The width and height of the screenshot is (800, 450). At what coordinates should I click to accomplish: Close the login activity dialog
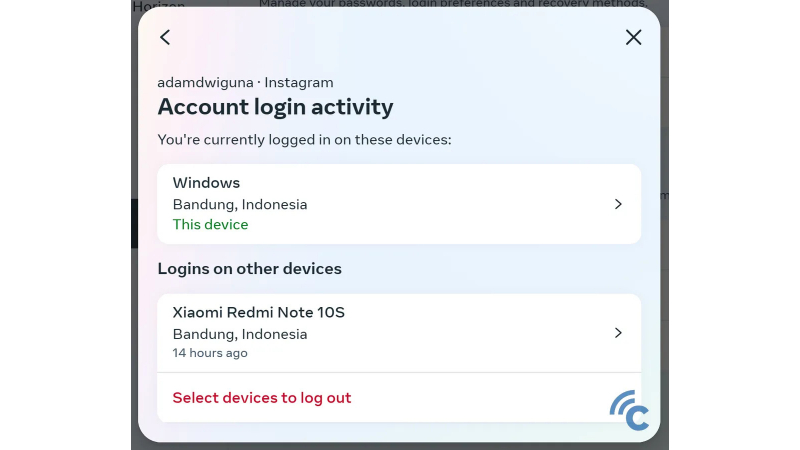tap(633, 37)
